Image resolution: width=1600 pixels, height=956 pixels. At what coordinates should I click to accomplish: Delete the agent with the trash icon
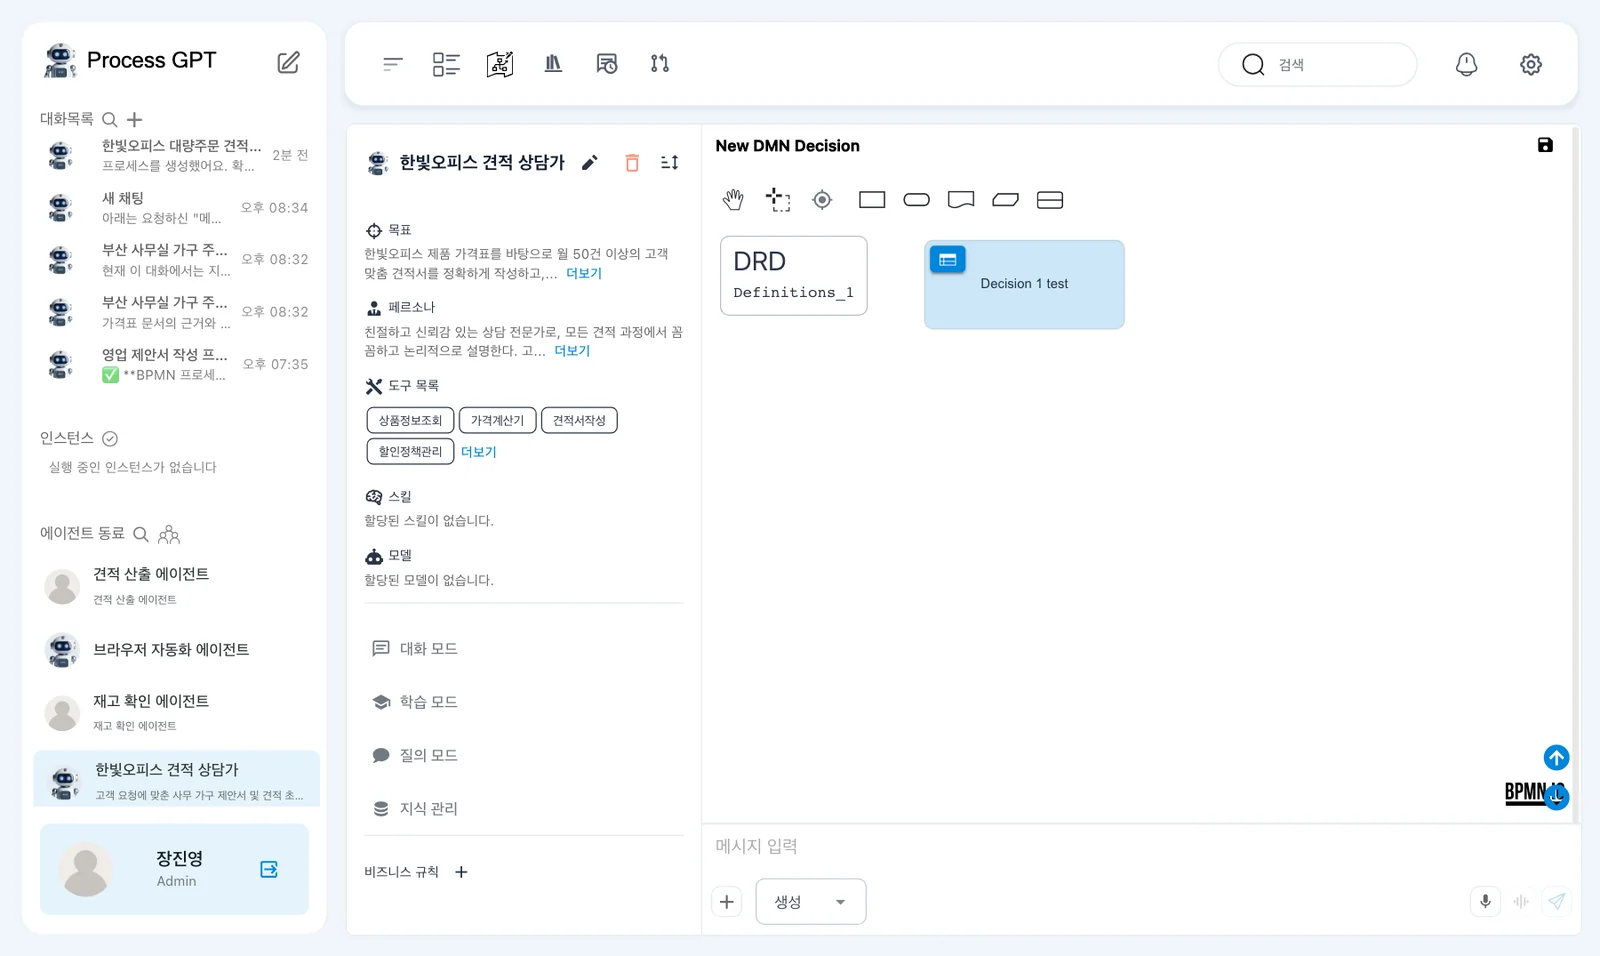[632, 162]
